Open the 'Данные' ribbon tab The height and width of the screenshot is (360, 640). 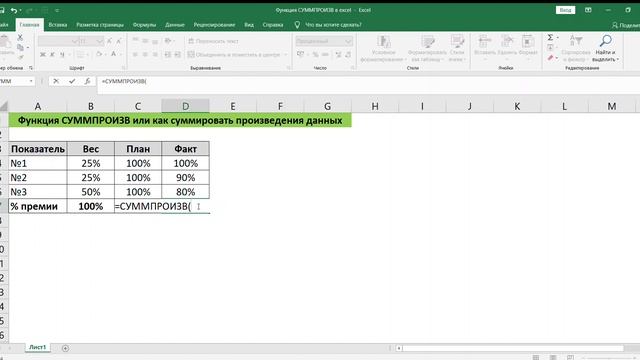pyautogui.click(x=175, y=25)
